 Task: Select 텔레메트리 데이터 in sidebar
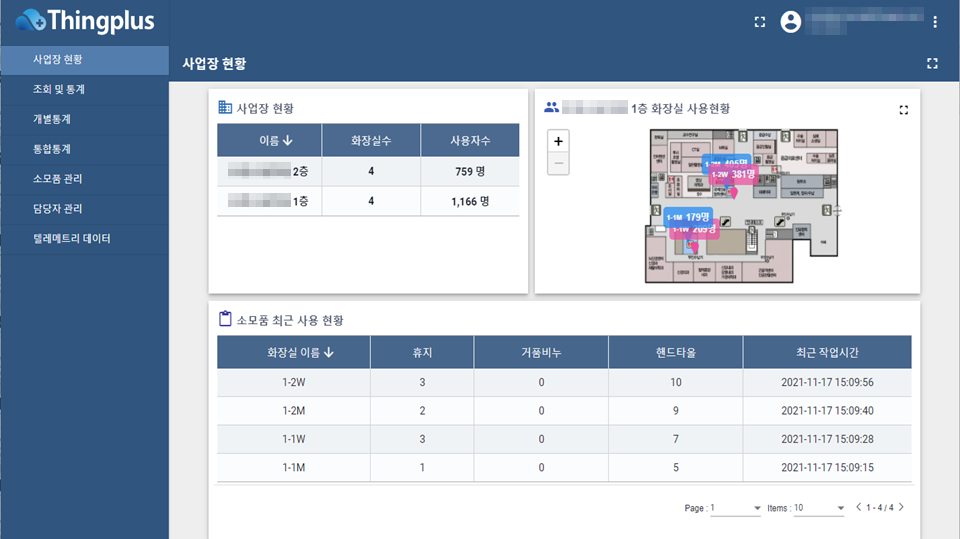coord(71,240)
